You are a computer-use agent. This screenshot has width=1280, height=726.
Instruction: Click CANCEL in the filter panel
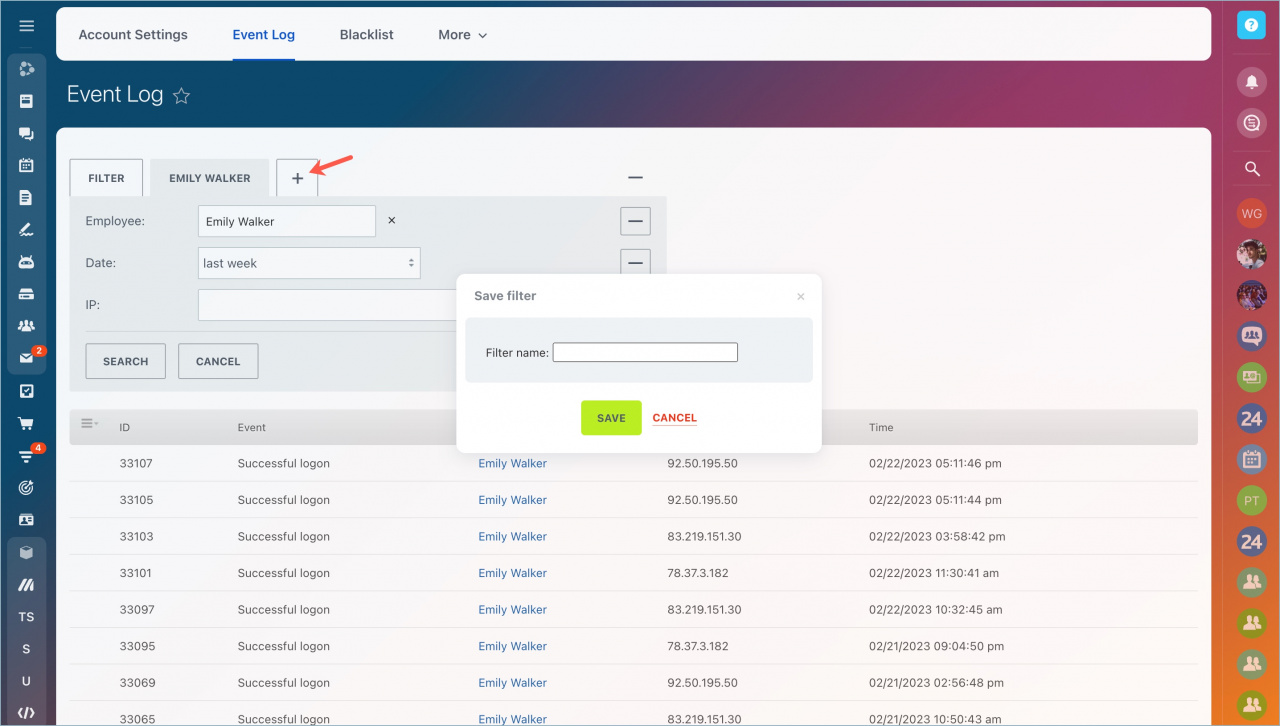pyautogui.click(x=218, y=361)
